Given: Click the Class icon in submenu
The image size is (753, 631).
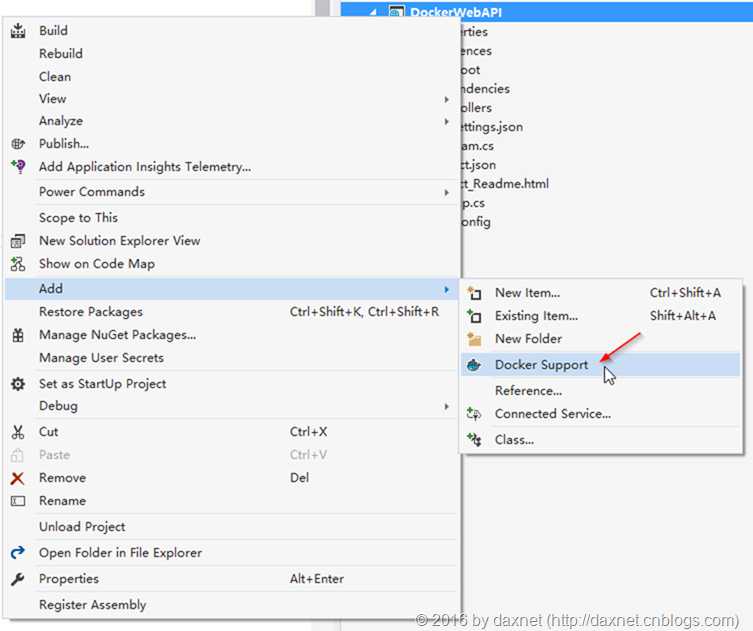Looking at the screenshot, I should click(474, 439).
